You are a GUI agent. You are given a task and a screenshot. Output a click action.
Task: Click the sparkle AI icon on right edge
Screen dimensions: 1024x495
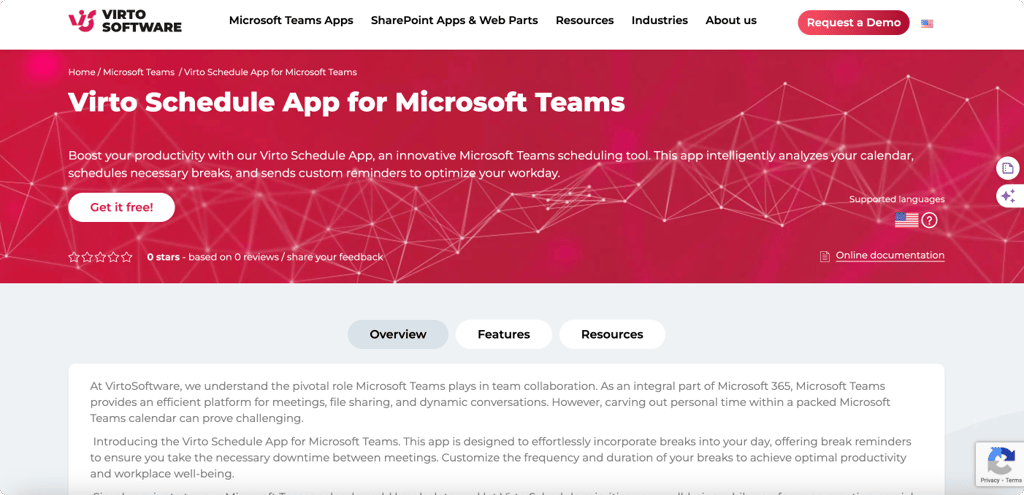pyautogui.click(x=1008, y=196)
